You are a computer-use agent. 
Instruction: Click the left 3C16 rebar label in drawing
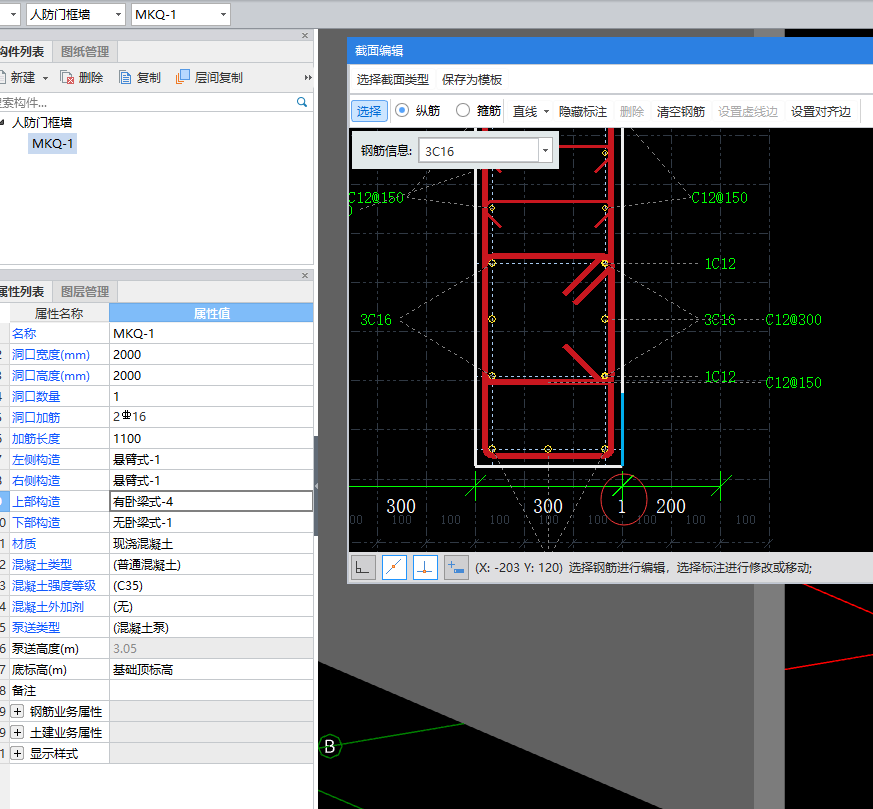tap(376, 320)
